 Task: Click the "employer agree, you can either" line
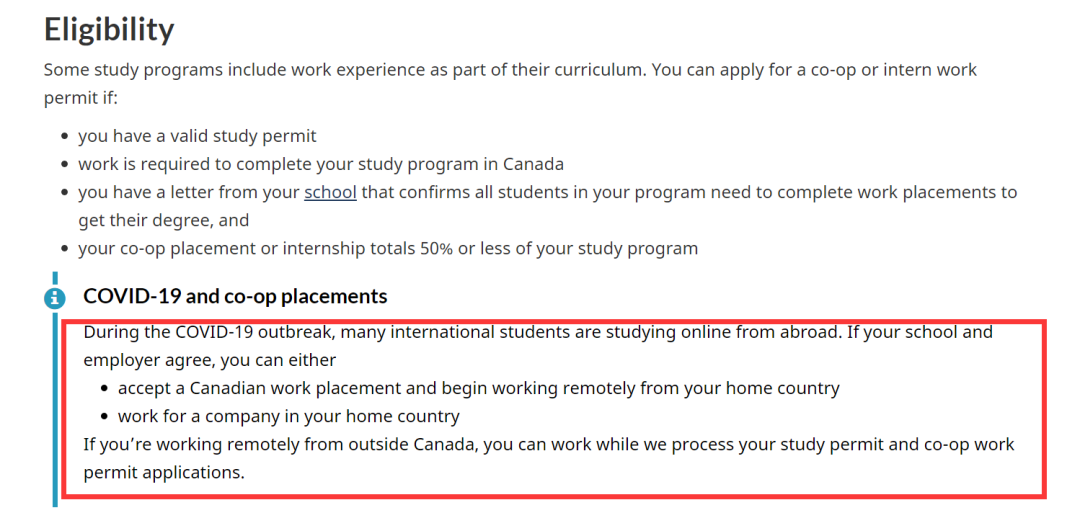(x=210, y=359)
